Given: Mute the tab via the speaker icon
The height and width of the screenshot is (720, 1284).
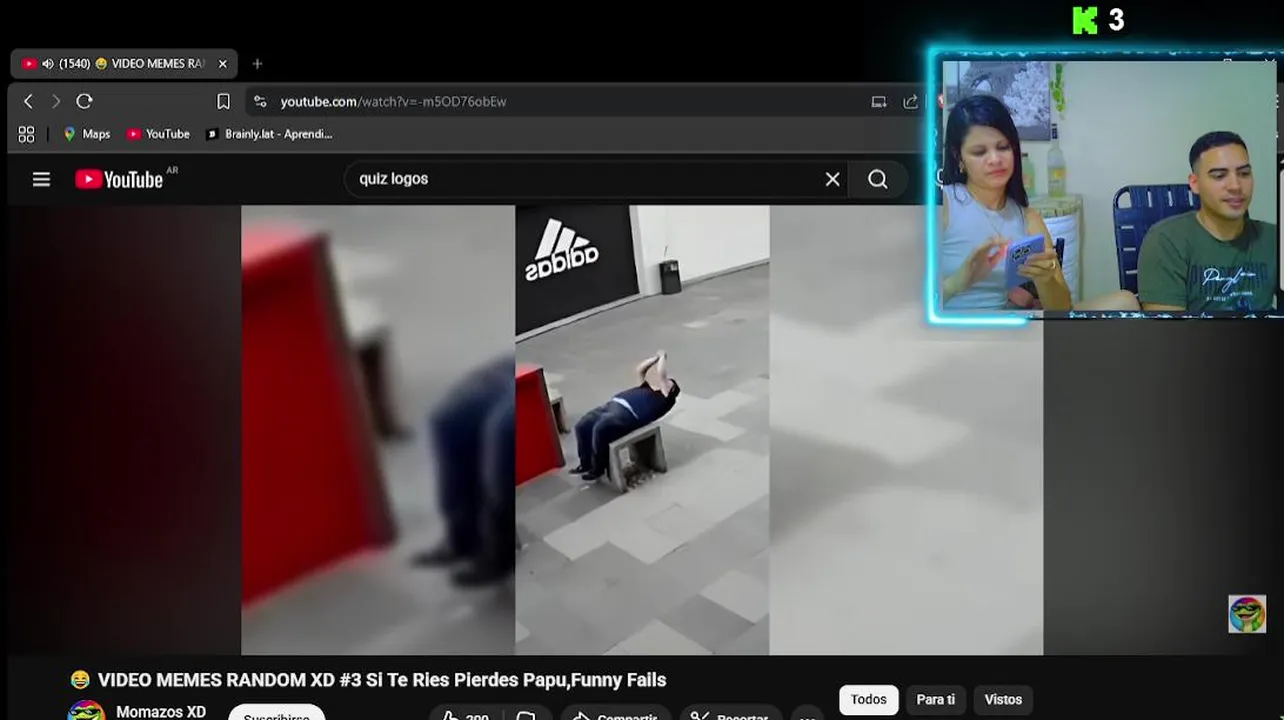Looking at the screenshot, I should (x=47, y=63).
